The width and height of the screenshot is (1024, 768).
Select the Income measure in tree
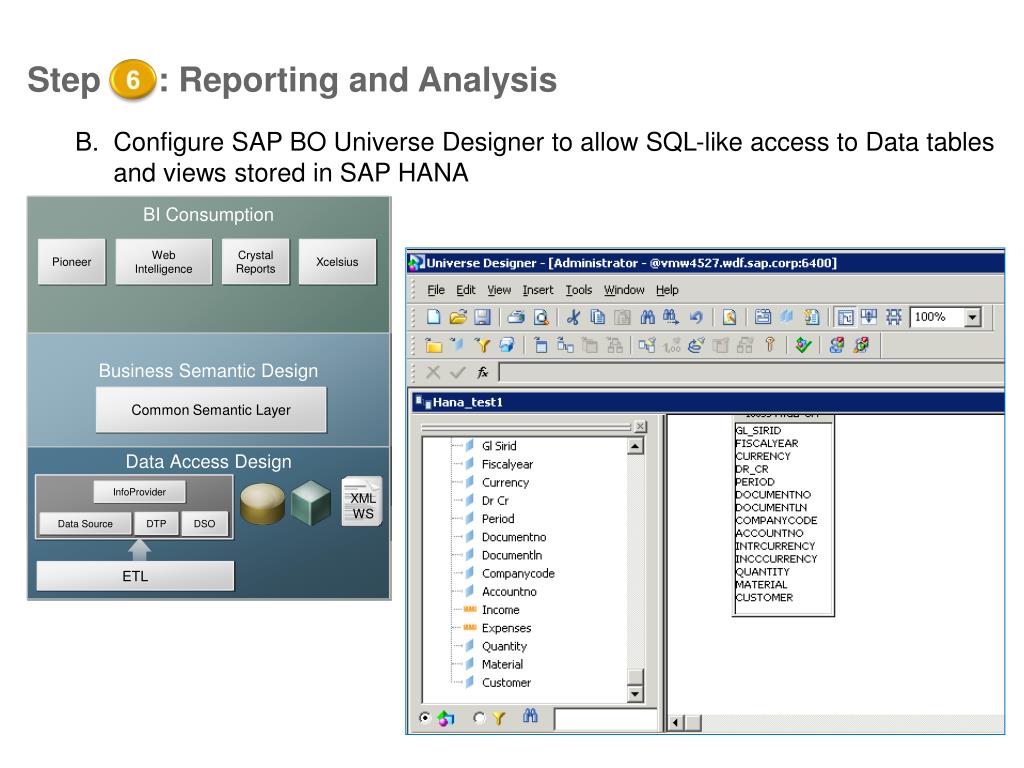click(501, 610)
